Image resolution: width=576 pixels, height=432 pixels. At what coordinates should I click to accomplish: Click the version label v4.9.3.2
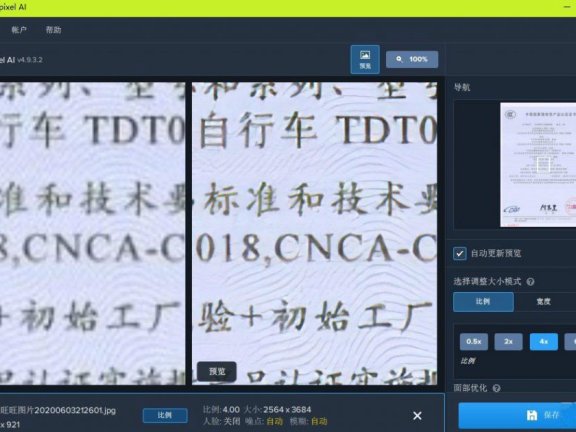[30, 60]
